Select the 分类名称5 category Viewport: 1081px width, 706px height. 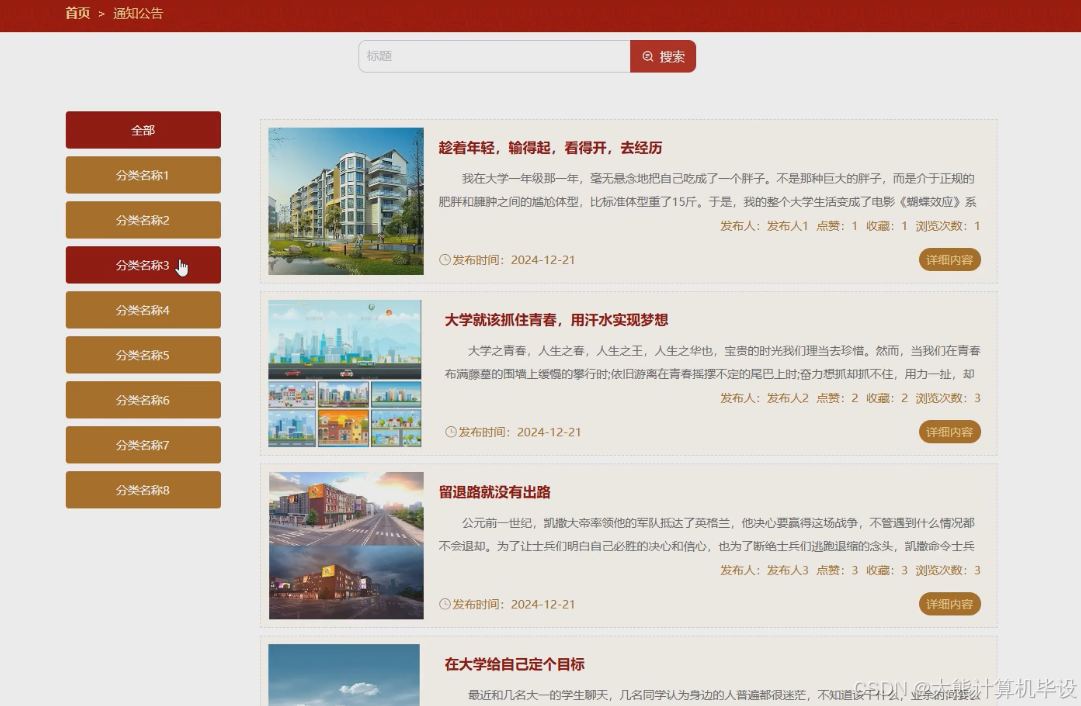tap(143, 354)
